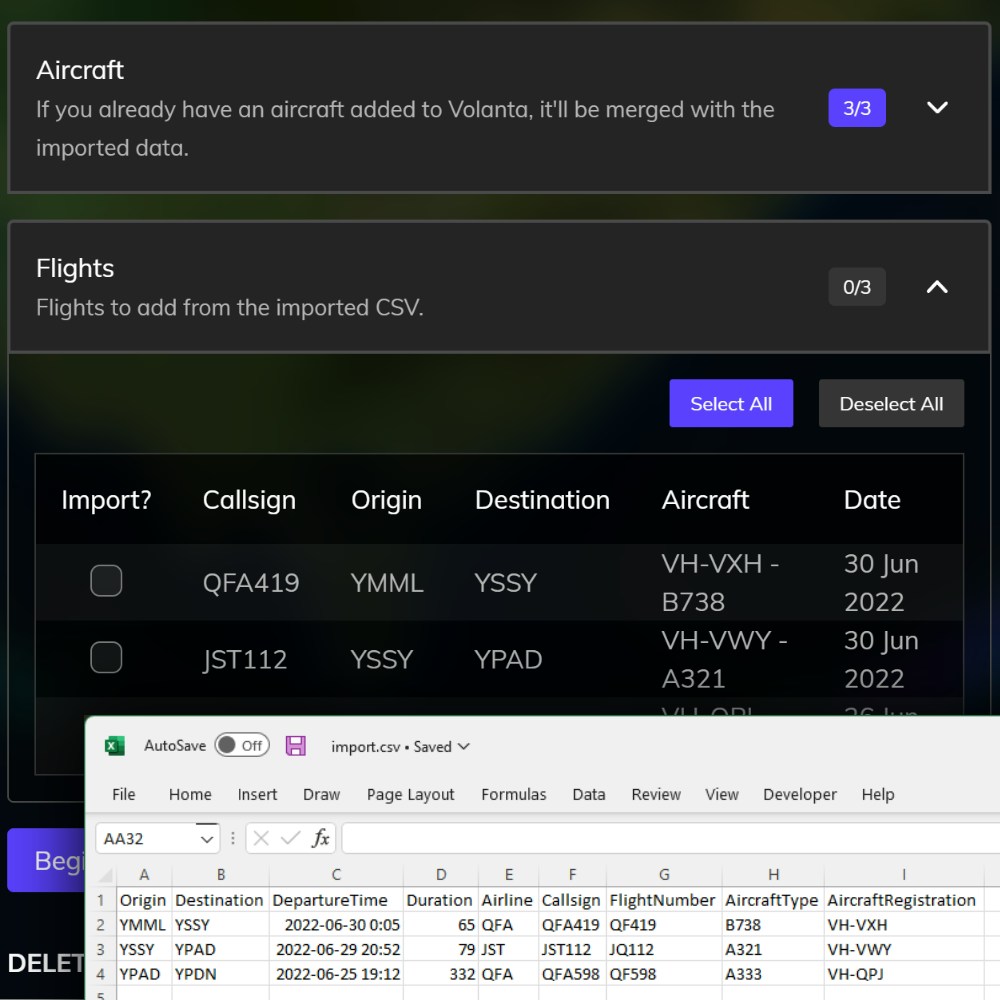
Task: Click inside the Excel formula bar
Action: click(x=660, y=839)
